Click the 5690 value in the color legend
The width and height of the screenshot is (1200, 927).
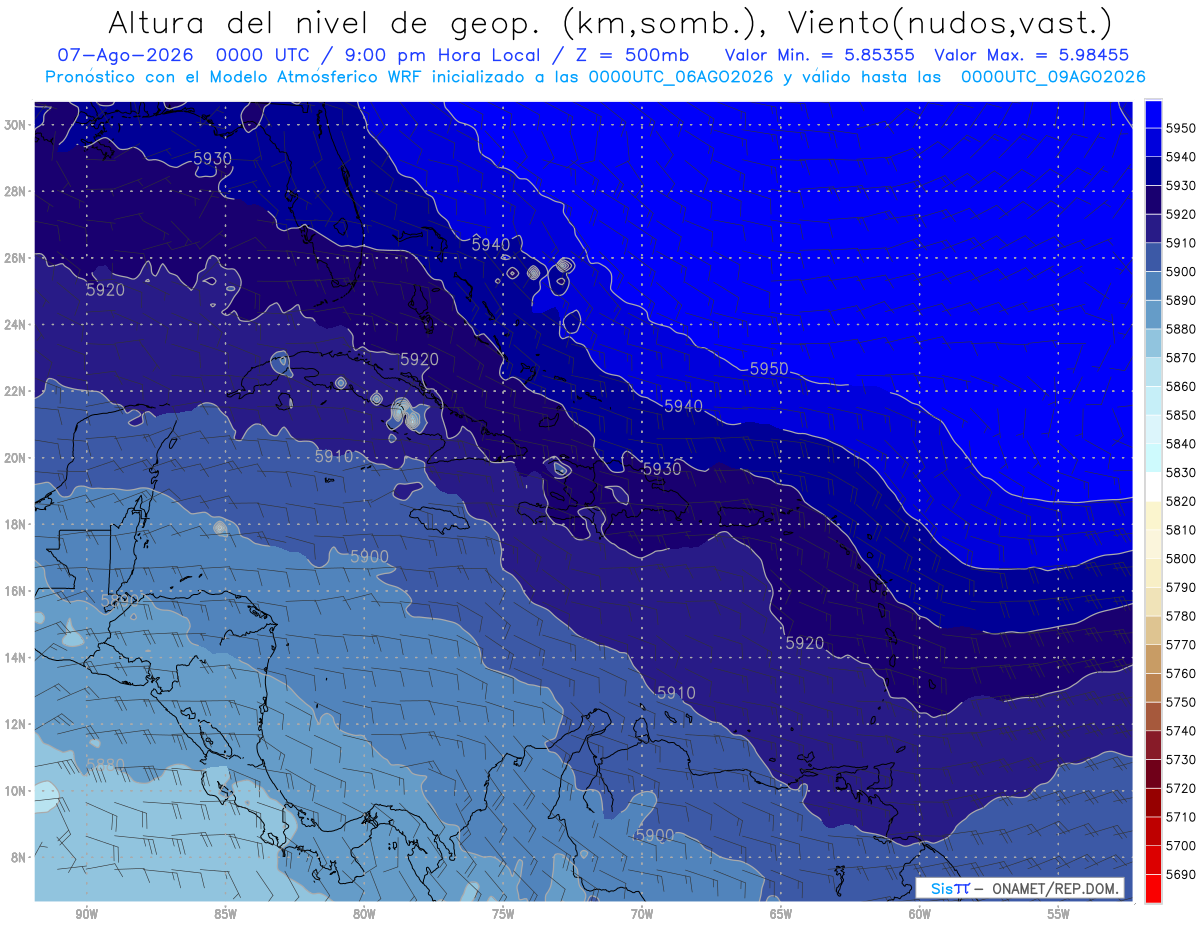[x=1181, y=874]
